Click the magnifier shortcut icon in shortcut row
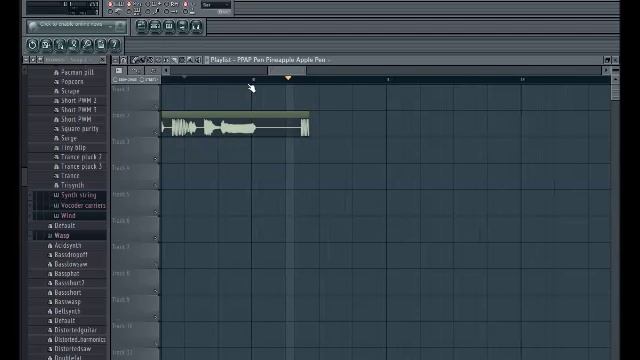This screenshot has width=640, height=360. [87, 44]
